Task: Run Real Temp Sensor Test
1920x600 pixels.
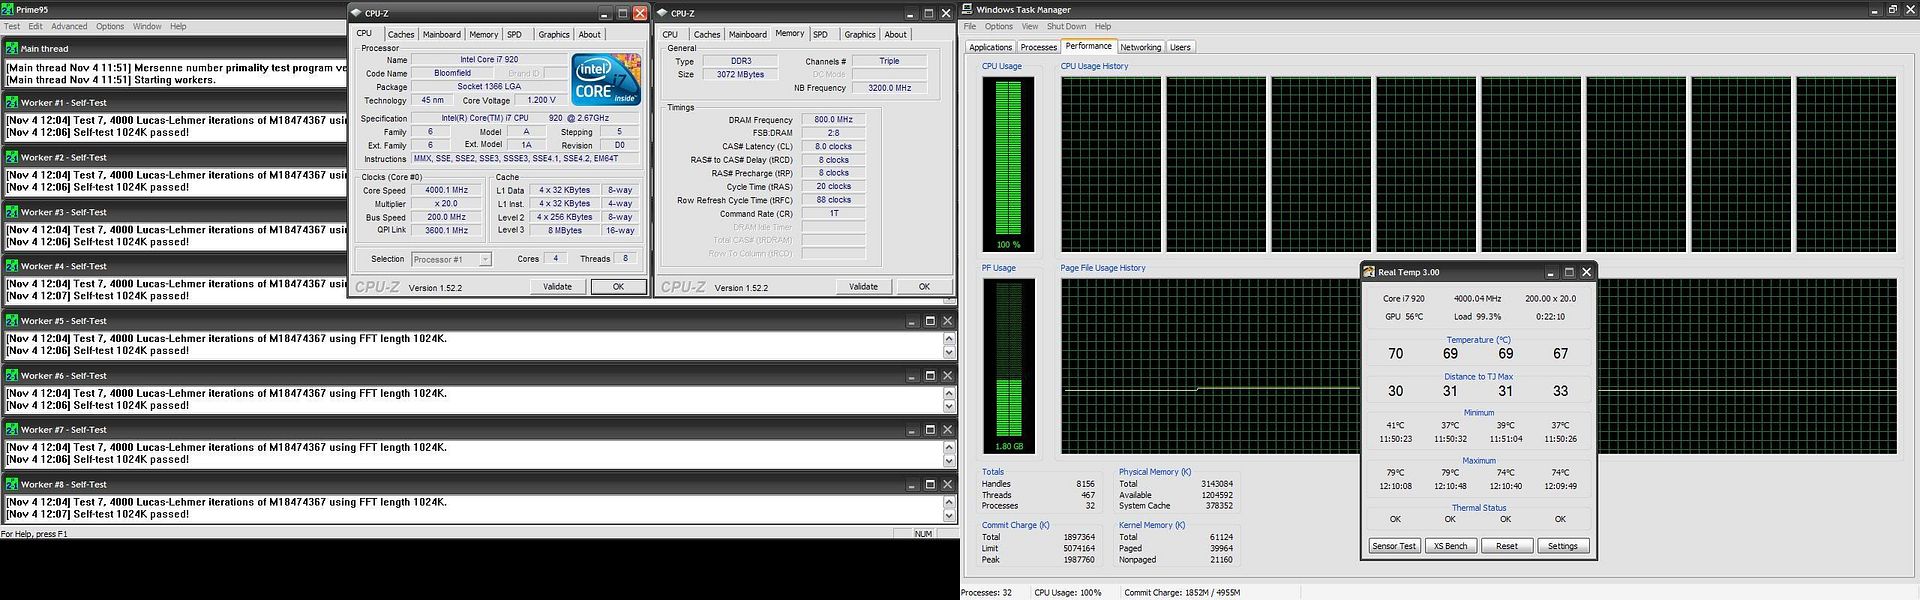Action: (x=1394, y=546)
